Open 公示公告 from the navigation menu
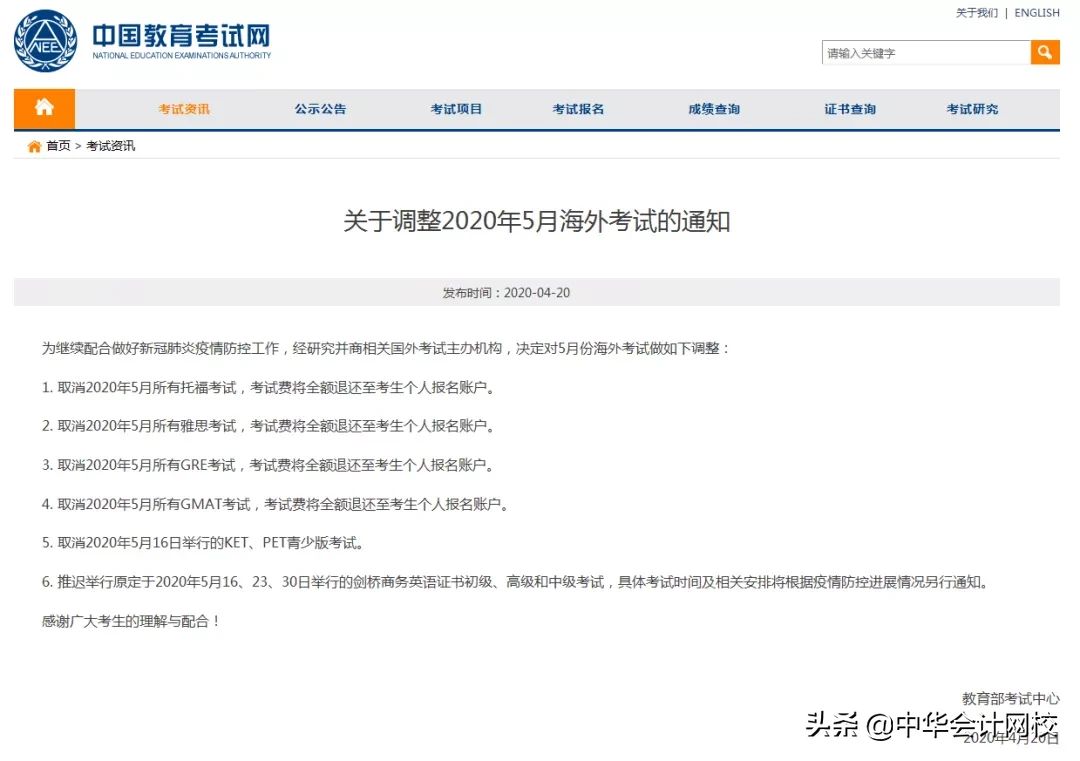Screen dimensions: 1080x761 pyautogui.click(x=319, y=109)
